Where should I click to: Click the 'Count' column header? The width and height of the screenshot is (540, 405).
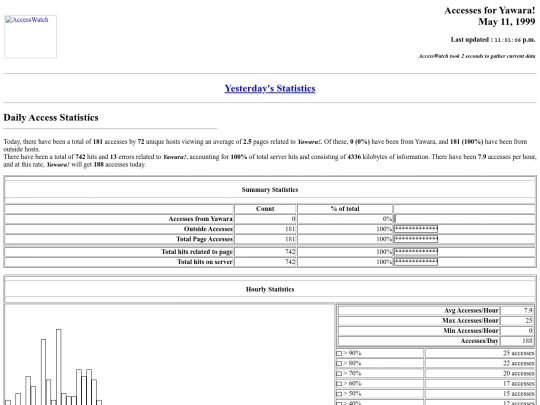265,209
